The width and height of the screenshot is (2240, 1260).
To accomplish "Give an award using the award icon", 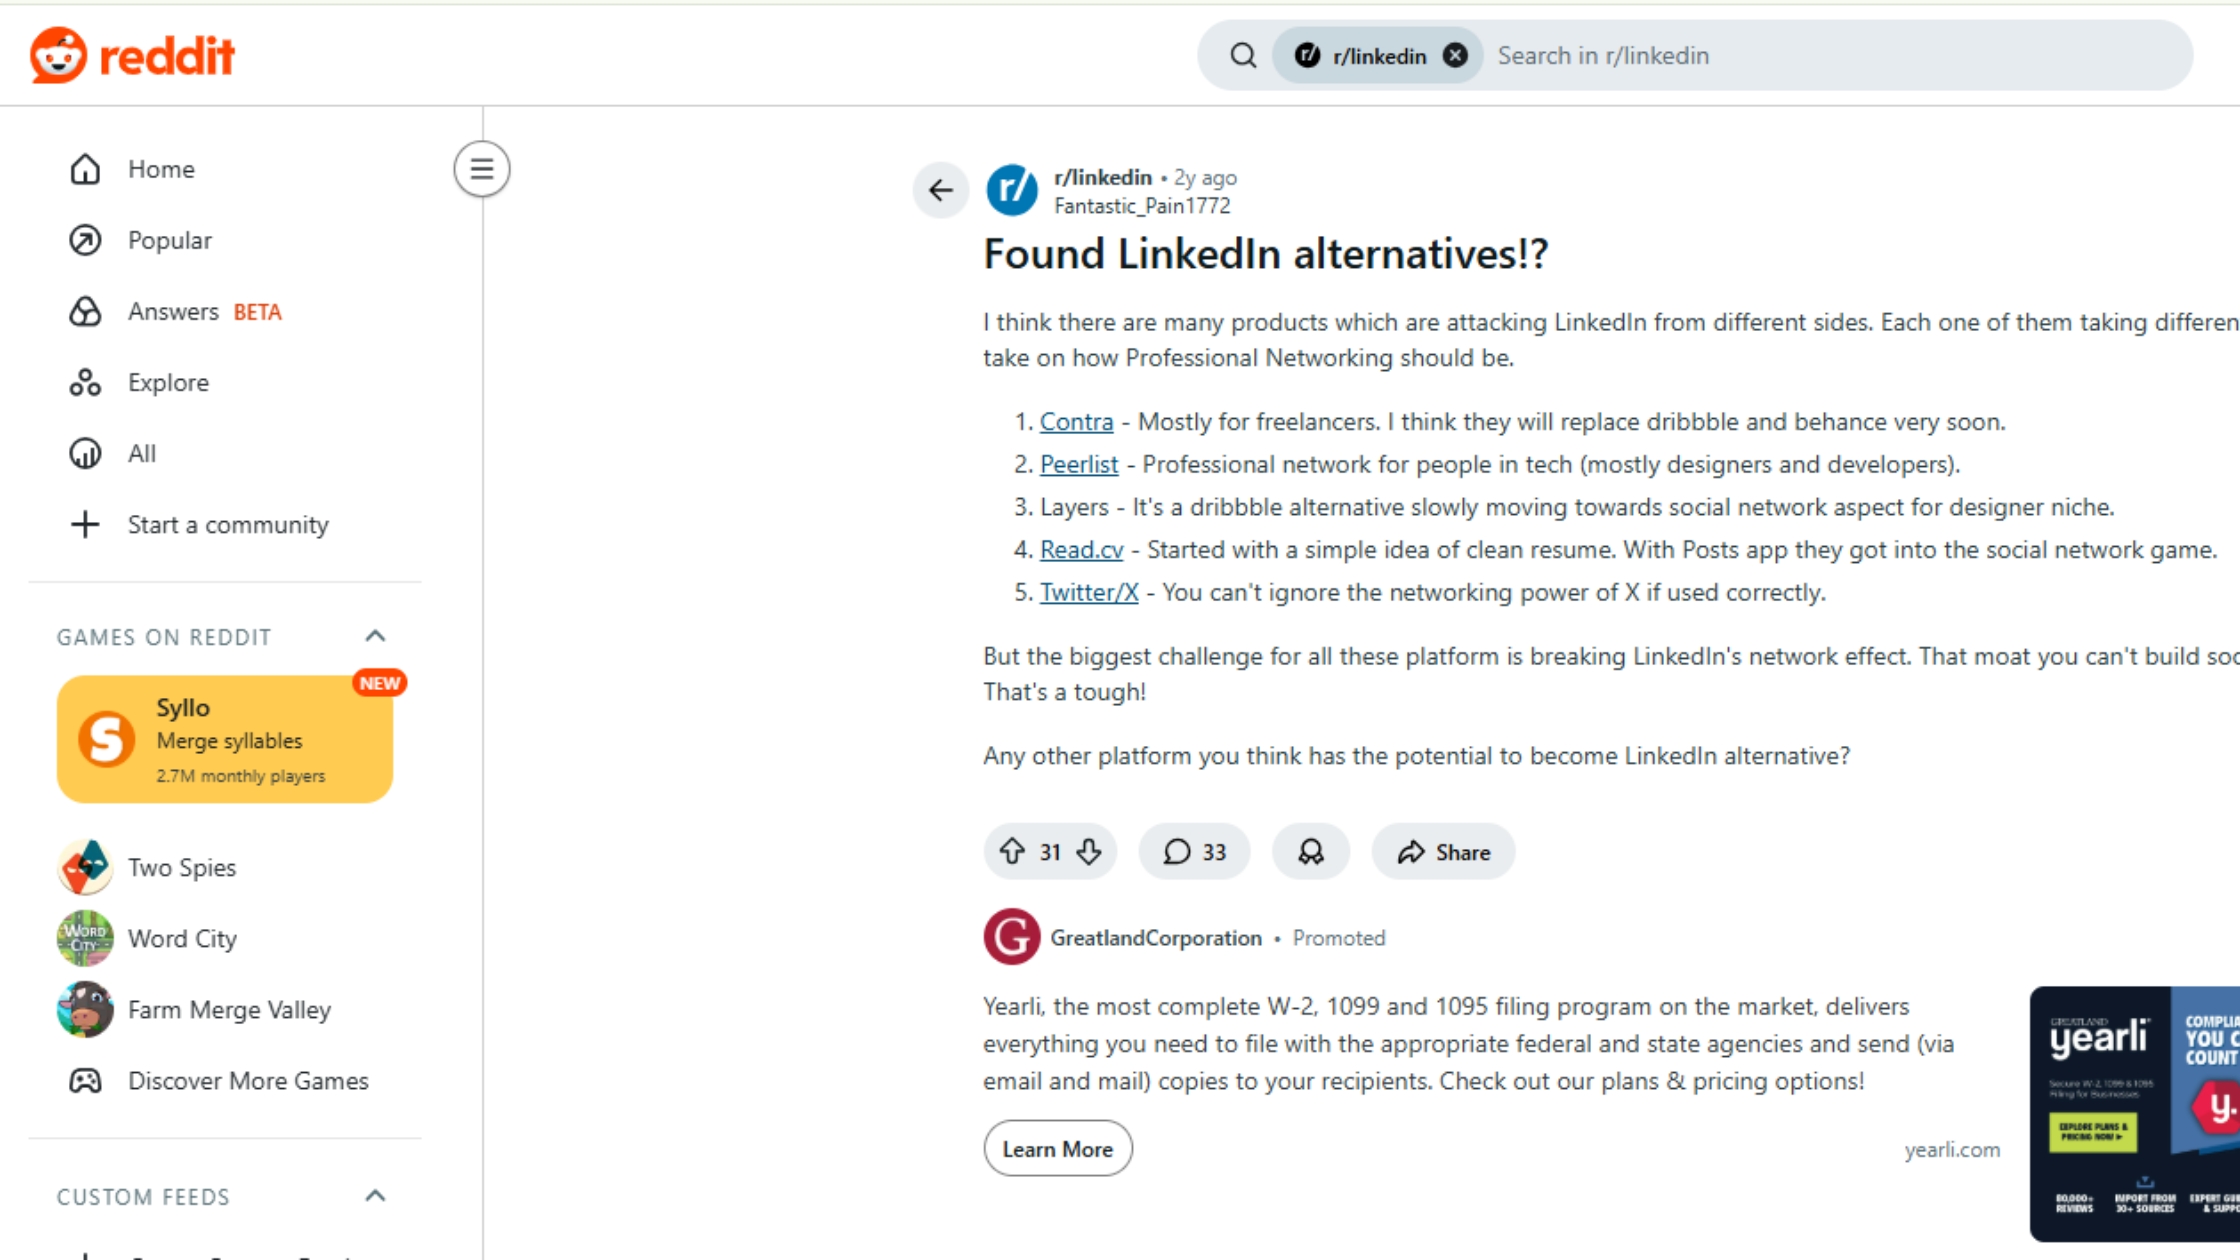I will click(x=1310, y=851).
